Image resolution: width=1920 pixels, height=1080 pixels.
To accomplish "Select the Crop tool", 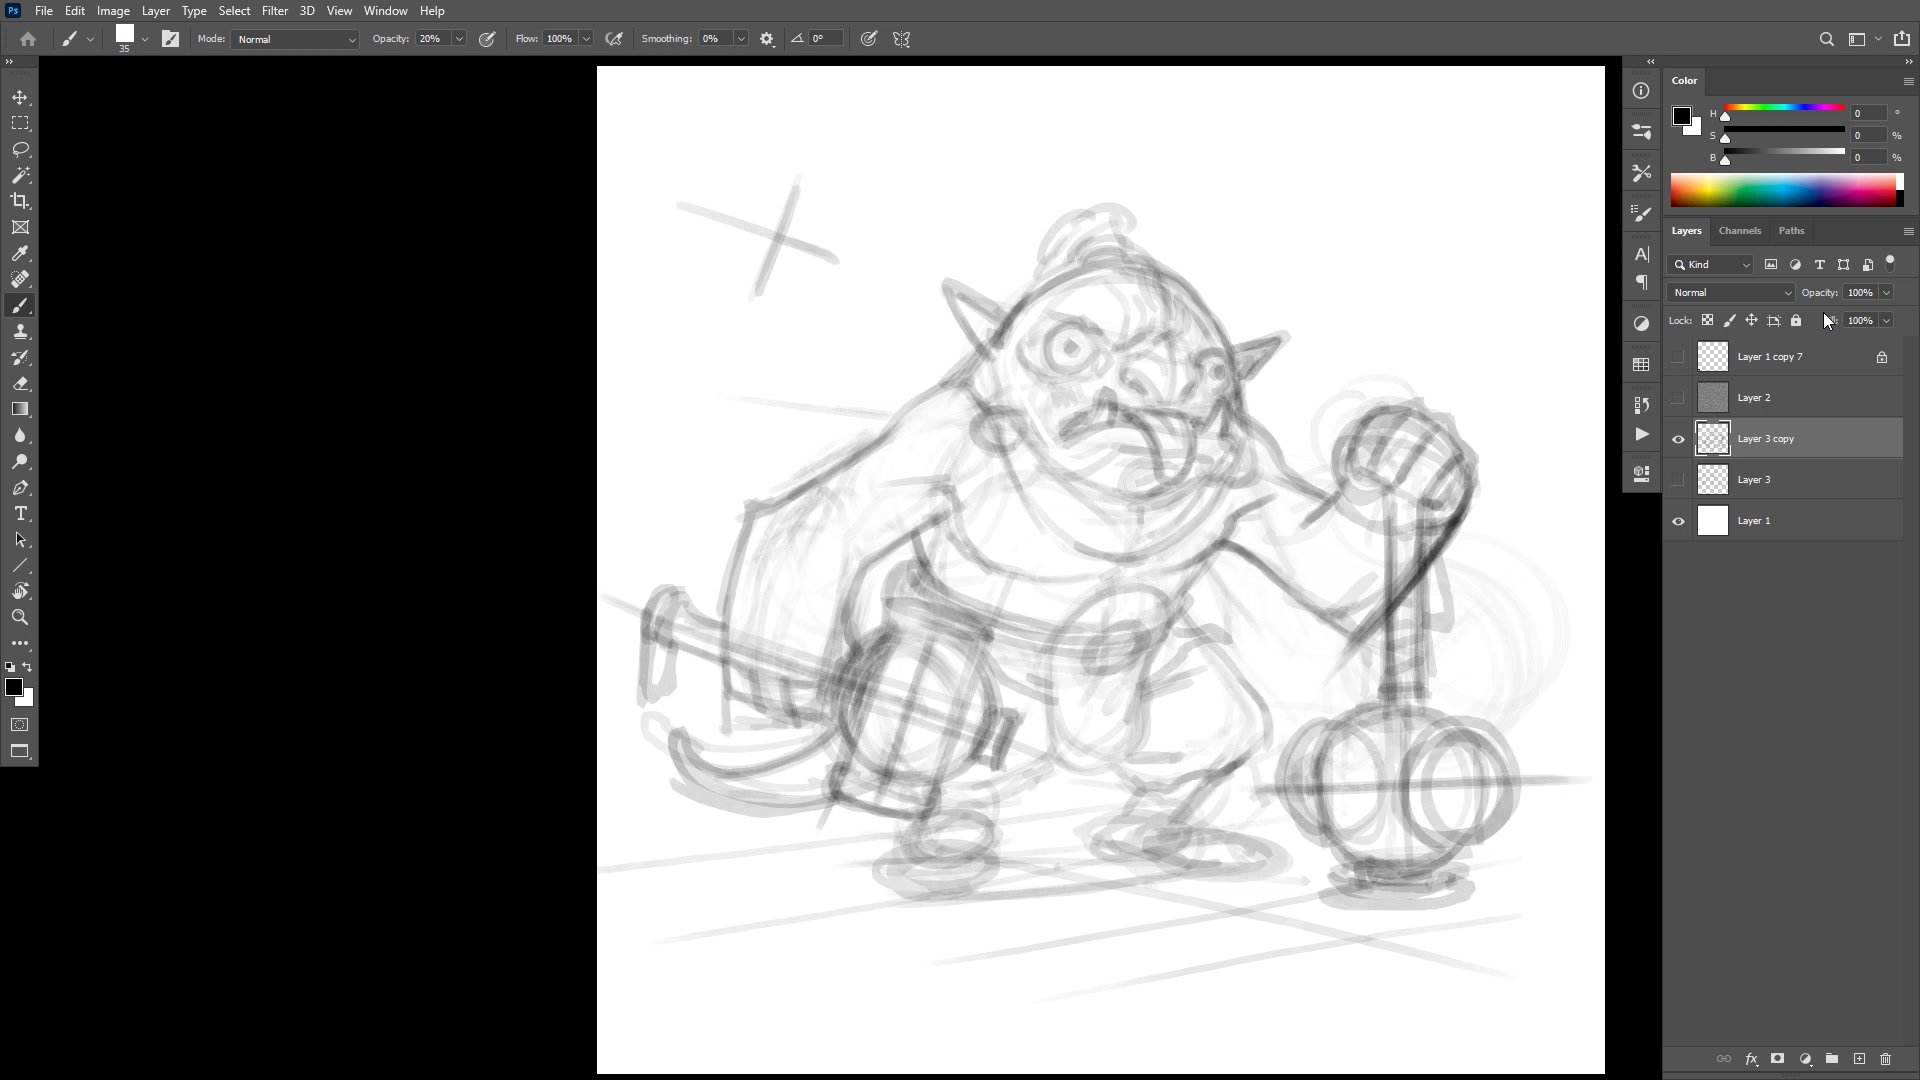I will click(x=20, y=201).
